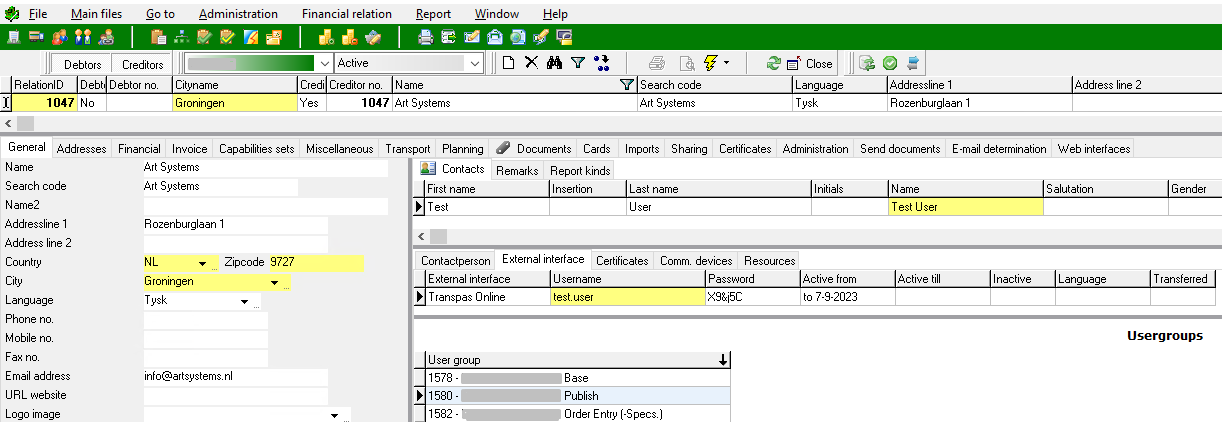Viewport: 1222px width, 422px height.
Task: Expand the Language dropdown showing Tysk
Action: click(244, 301)
